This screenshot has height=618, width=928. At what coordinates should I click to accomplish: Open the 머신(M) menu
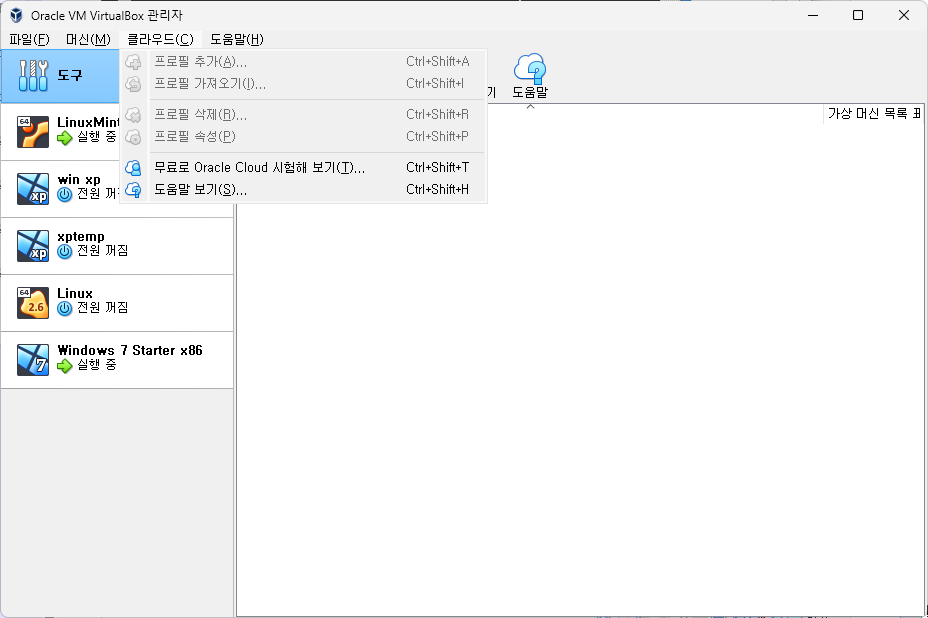pos(88,40)
